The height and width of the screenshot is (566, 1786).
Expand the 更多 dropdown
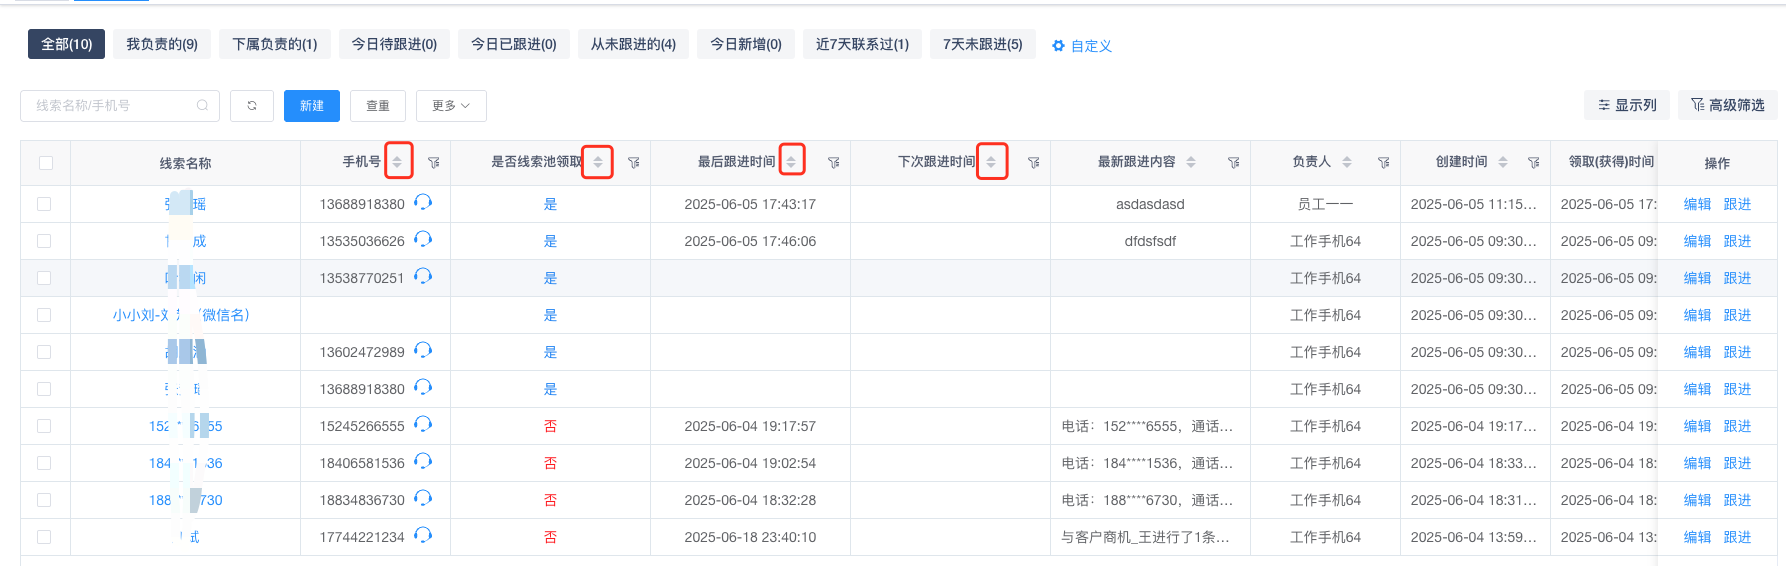451,106
